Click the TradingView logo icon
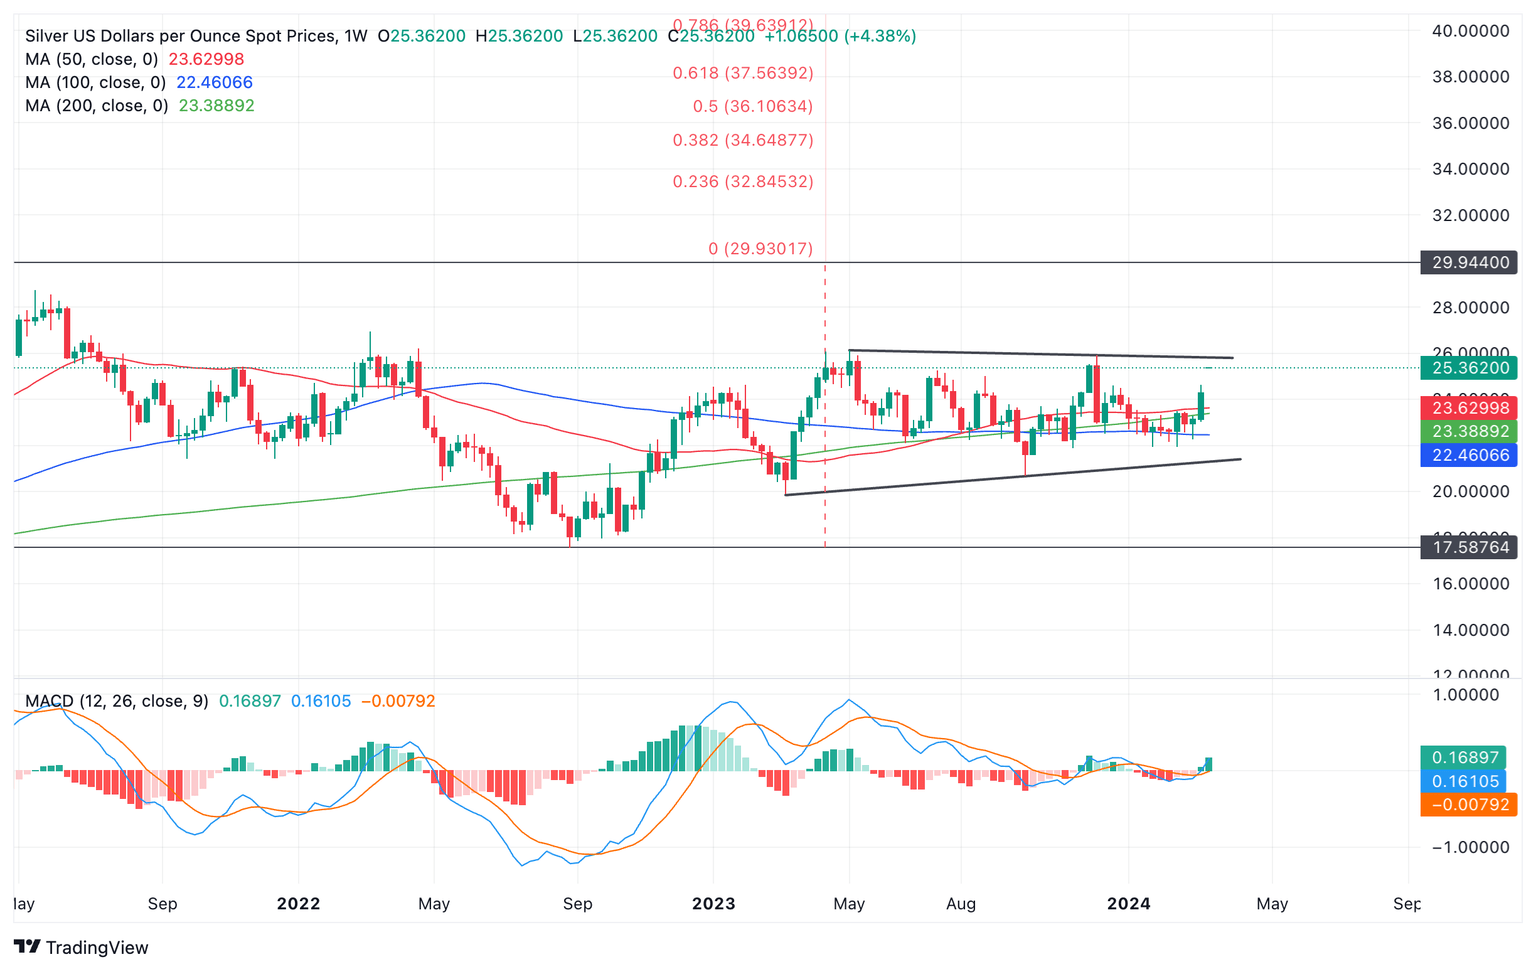 27,947
